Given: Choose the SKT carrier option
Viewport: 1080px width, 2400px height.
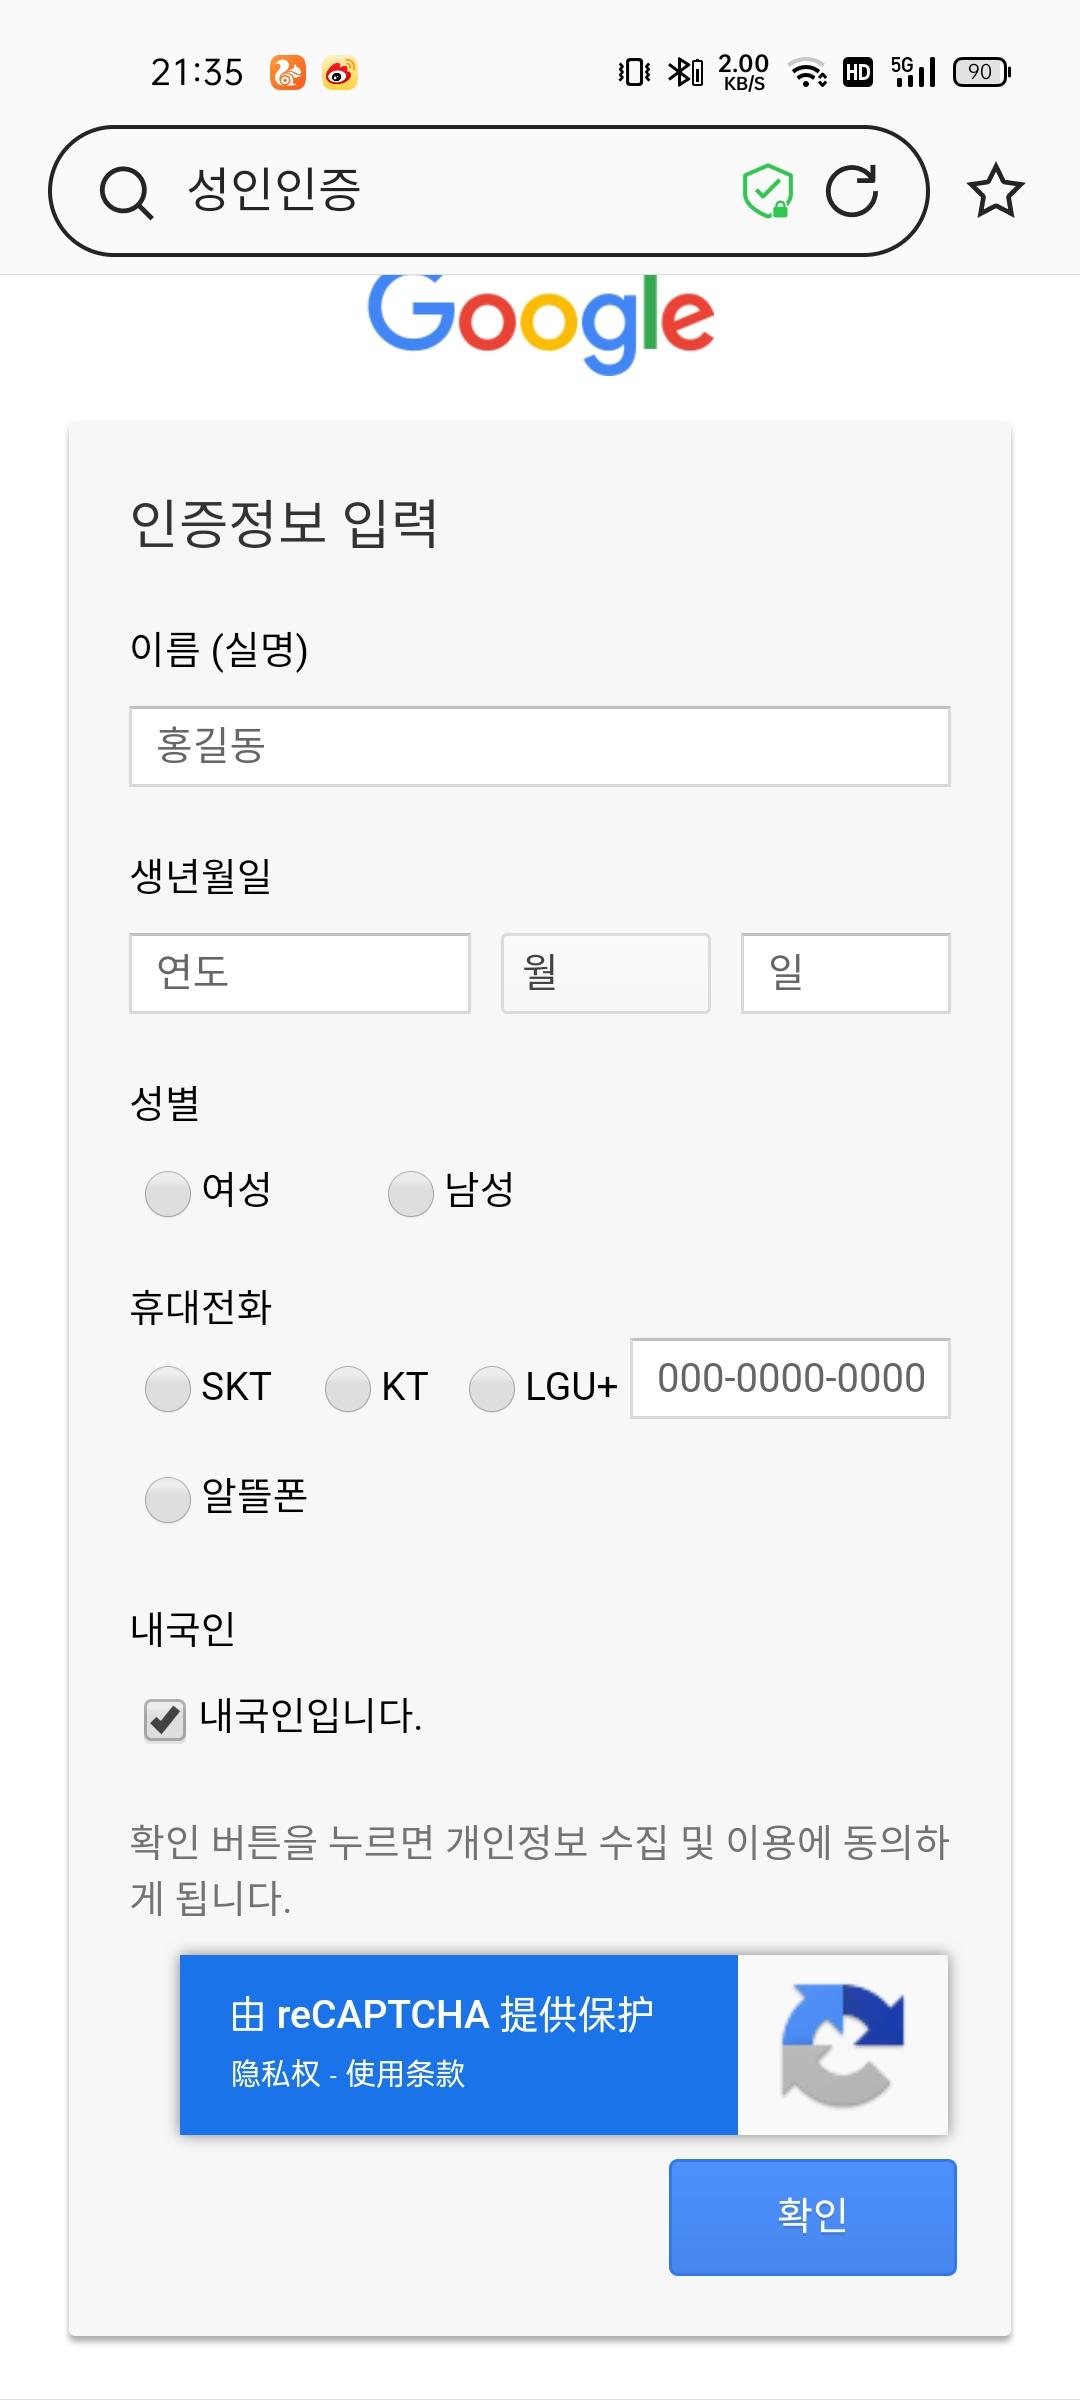Looking at the screenshot, I should pos(168,1389).
